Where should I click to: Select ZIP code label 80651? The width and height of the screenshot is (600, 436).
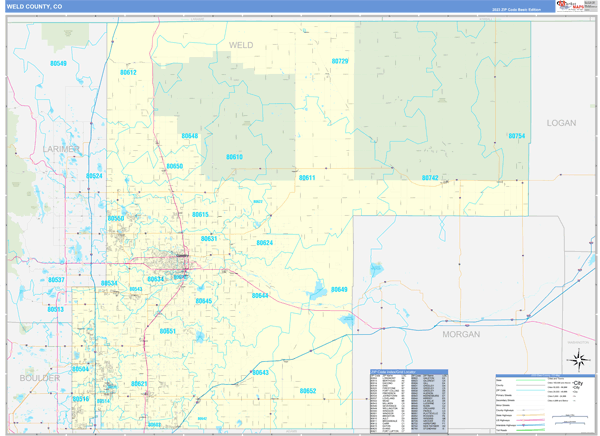168,331
